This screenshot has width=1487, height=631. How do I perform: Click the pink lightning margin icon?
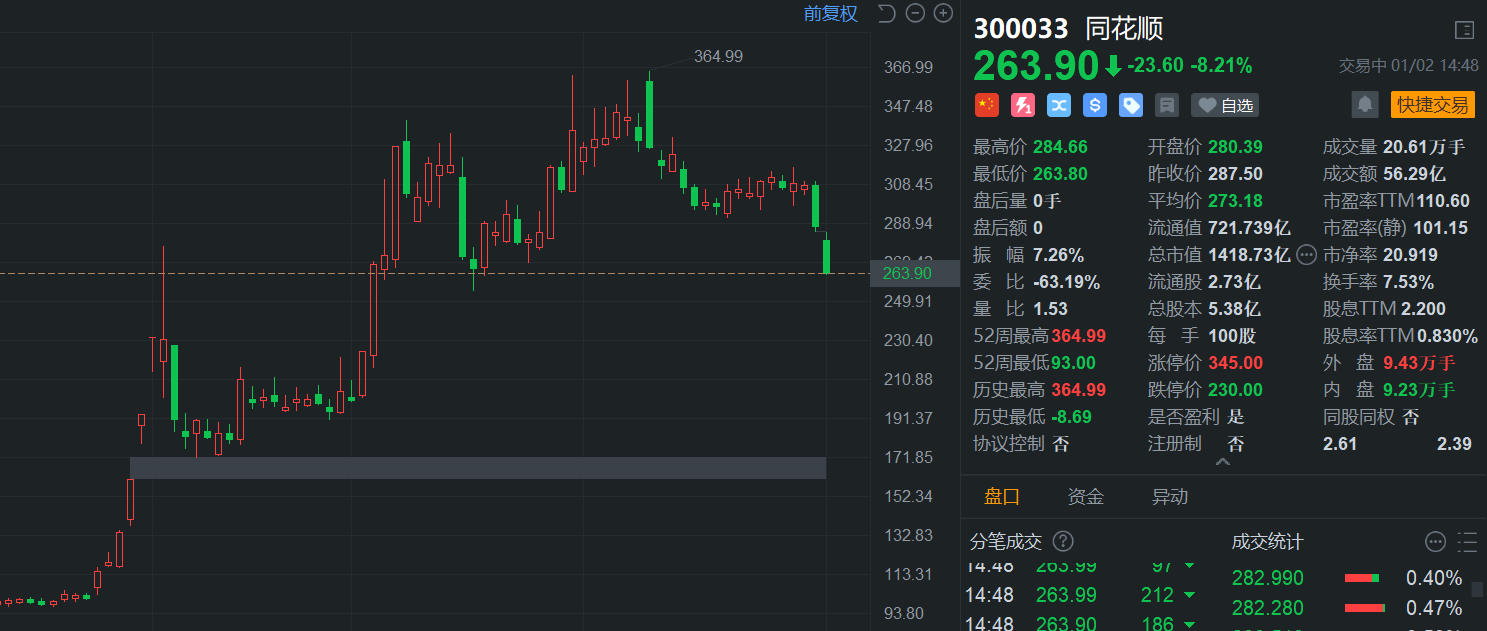click(1022, 105)
